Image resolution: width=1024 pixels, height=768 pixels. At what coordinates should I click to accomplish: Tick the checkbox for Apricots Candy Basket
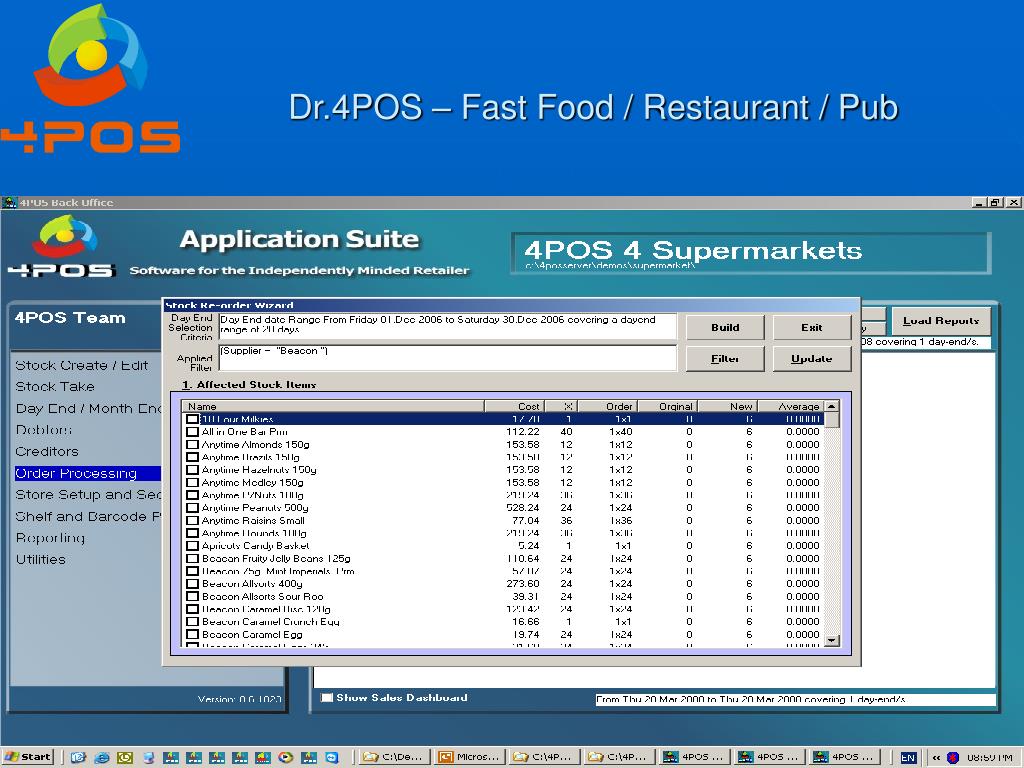point(192,545)
